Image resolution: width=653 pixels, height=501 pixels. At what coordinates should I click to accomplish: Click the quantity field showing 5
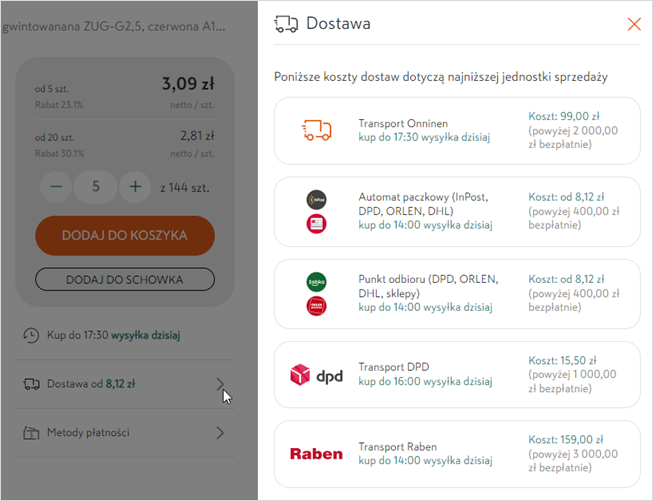95,187
